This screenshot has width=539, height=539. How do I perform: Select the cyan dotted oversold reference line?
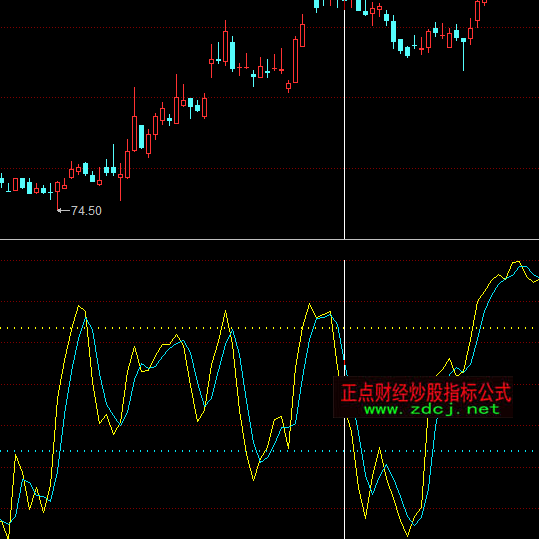270,451
